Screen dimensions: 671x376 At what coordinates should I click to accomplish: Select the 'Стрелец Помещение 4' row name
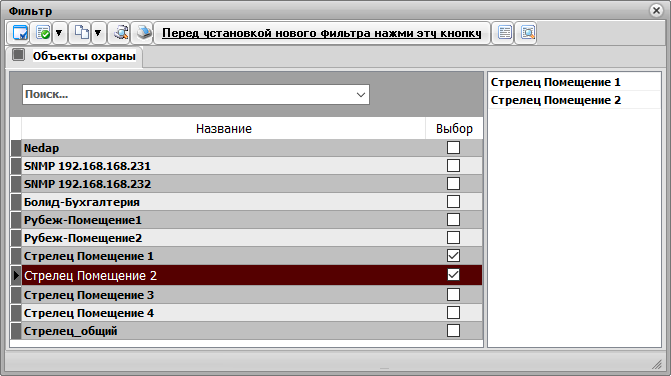89,313
